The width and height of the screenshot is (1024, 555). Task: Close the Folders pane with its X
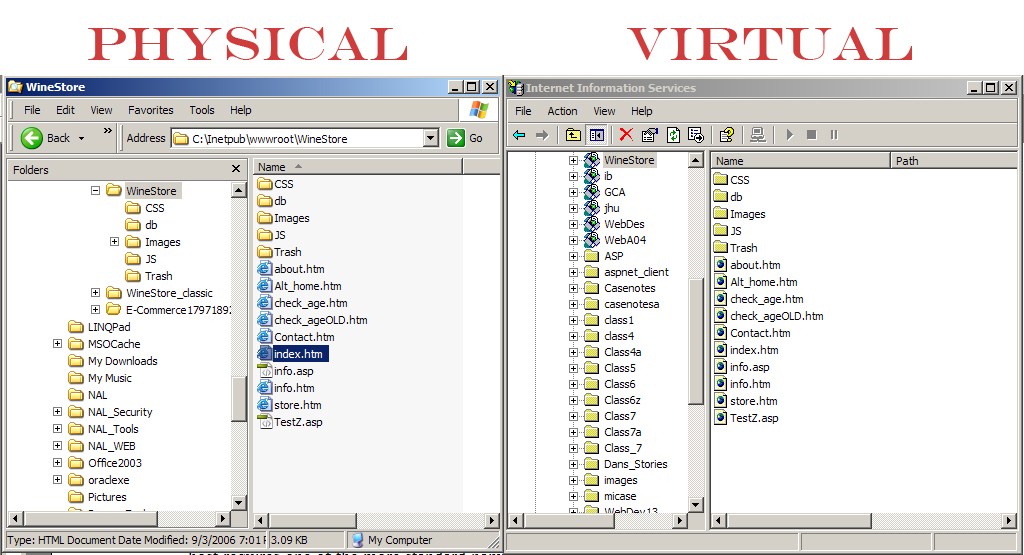(x=236, y=169)
